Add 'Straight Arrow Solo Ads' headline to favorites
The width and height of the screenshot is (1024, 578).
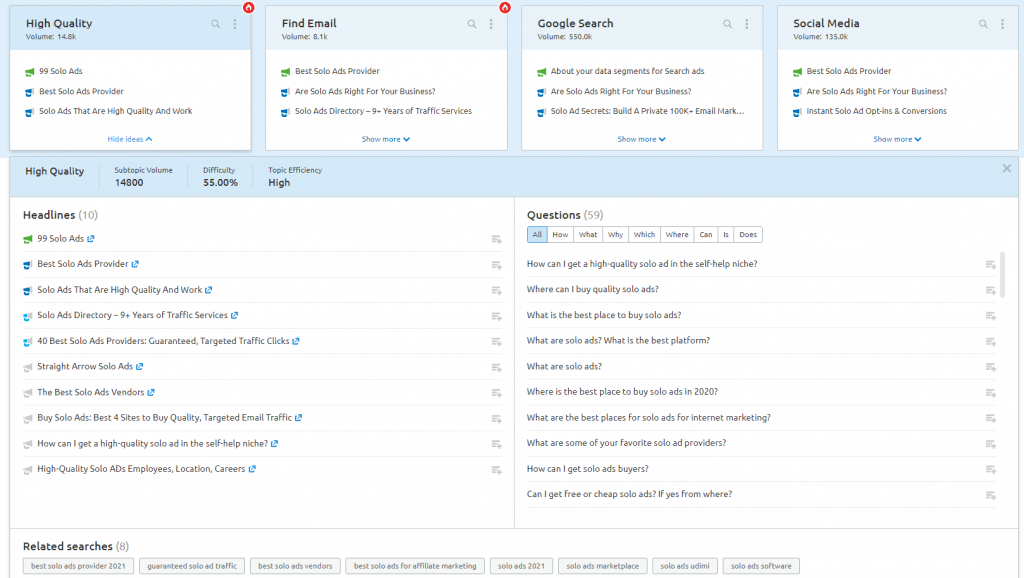click(496, 367)
